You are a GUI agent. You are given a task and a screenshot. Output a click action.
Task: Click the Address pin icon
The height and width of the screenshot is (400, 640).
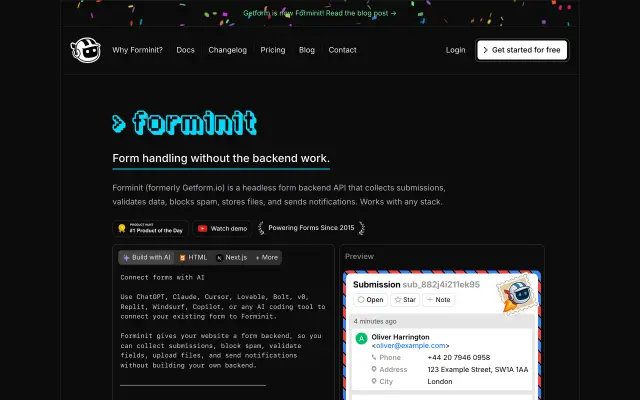[x=373, y=369]
